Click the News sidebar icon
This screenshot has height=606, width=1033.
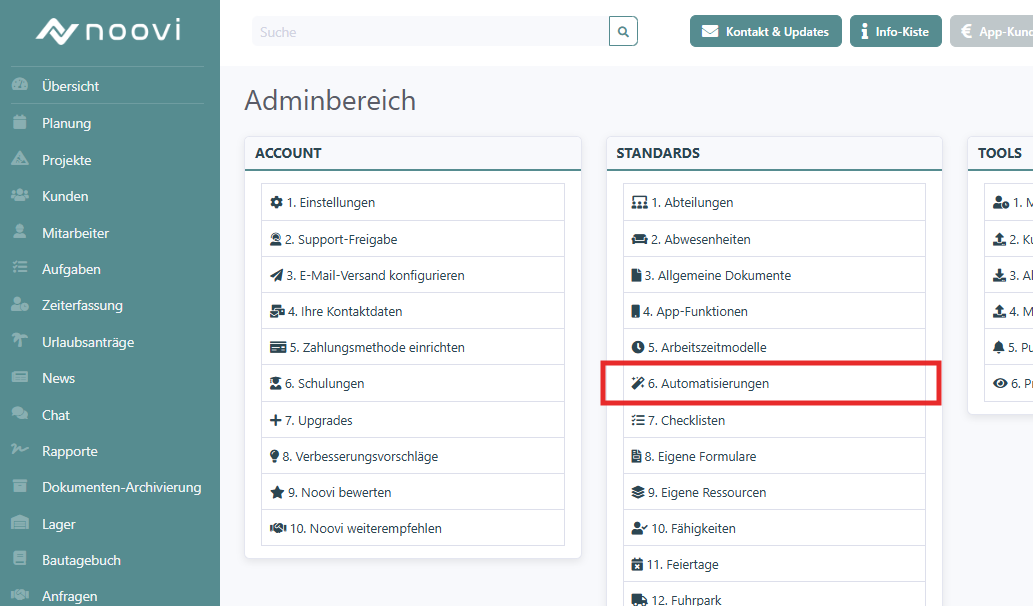click(20, 377)
